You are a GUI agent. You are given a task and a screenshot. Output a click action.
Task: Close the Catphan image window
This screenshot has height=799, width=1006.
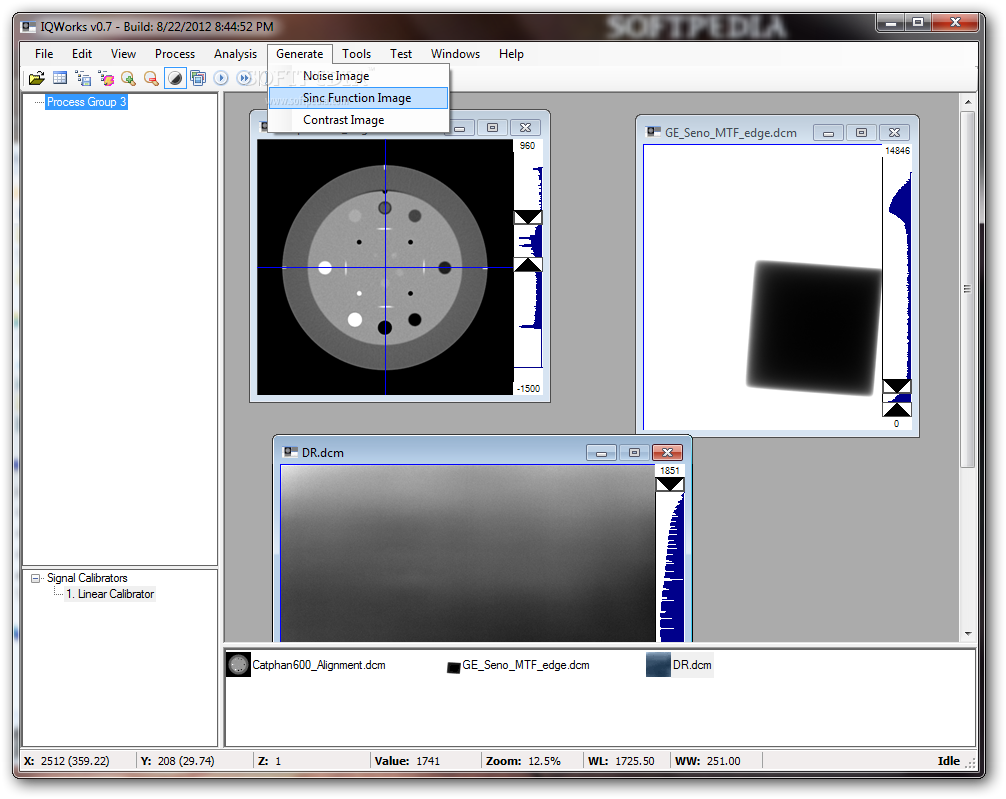(525, 128)
